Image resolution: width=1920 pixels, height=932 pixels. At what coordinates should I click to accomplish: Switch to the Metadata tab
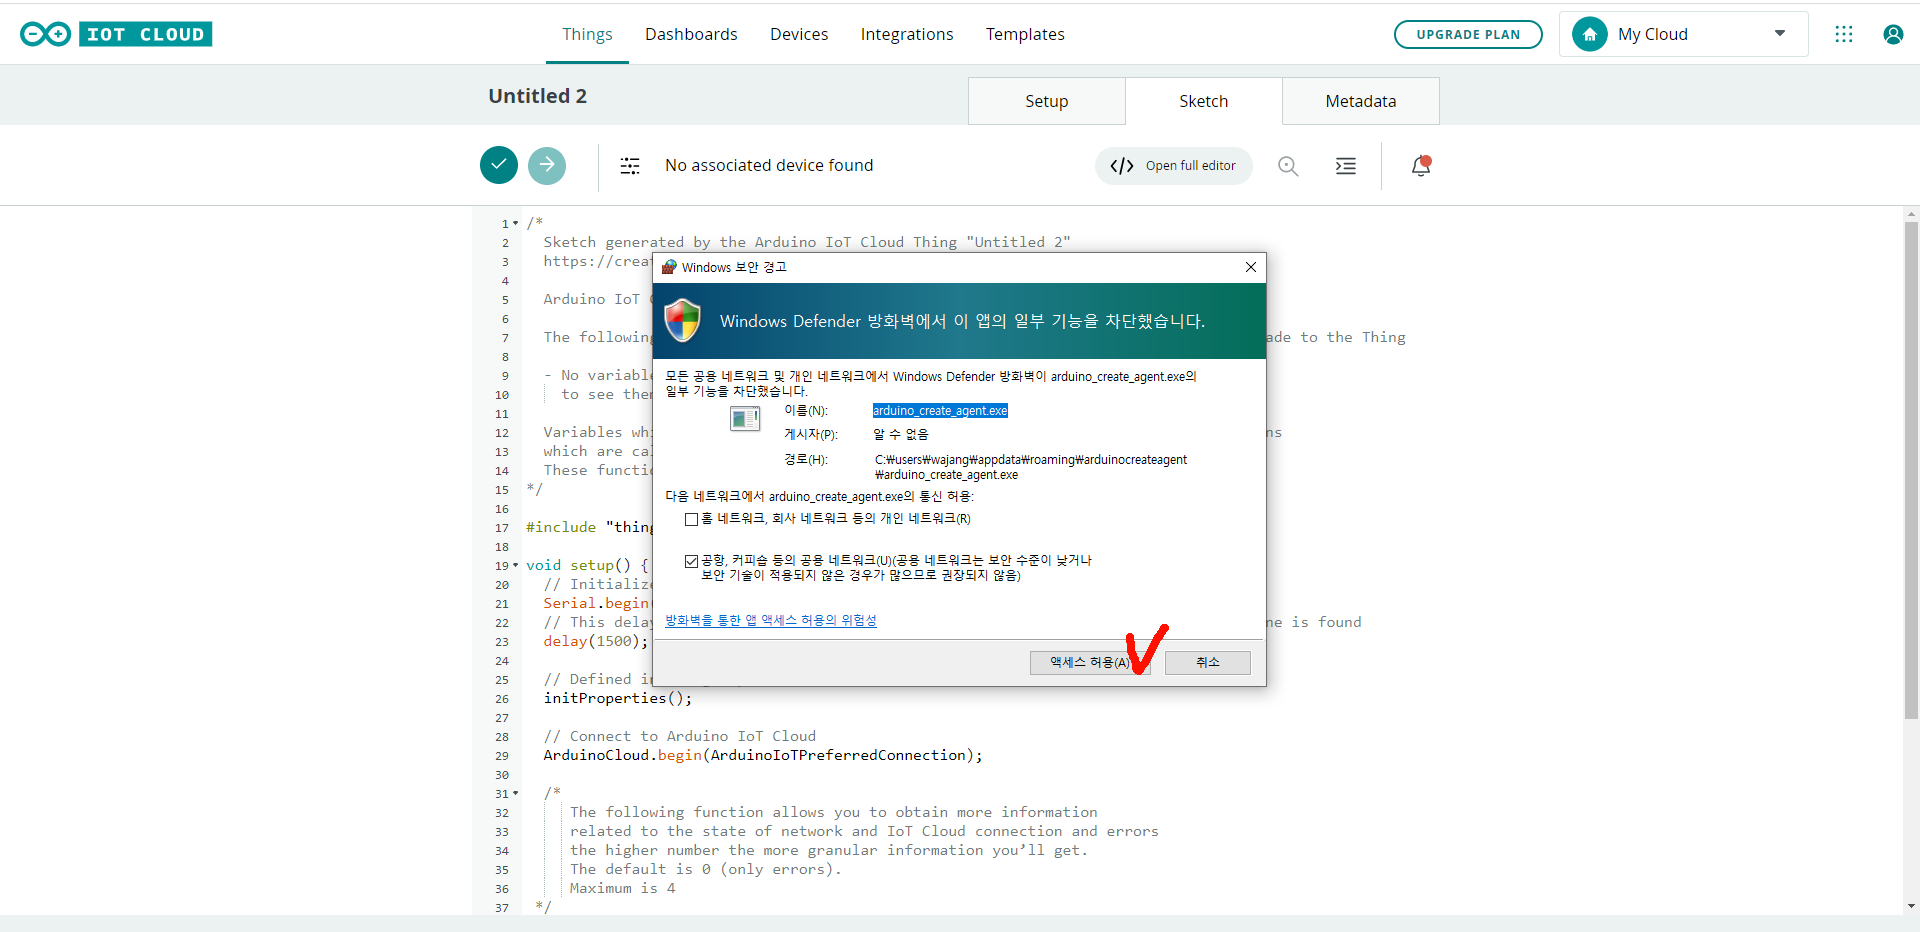click(1361, 101)
